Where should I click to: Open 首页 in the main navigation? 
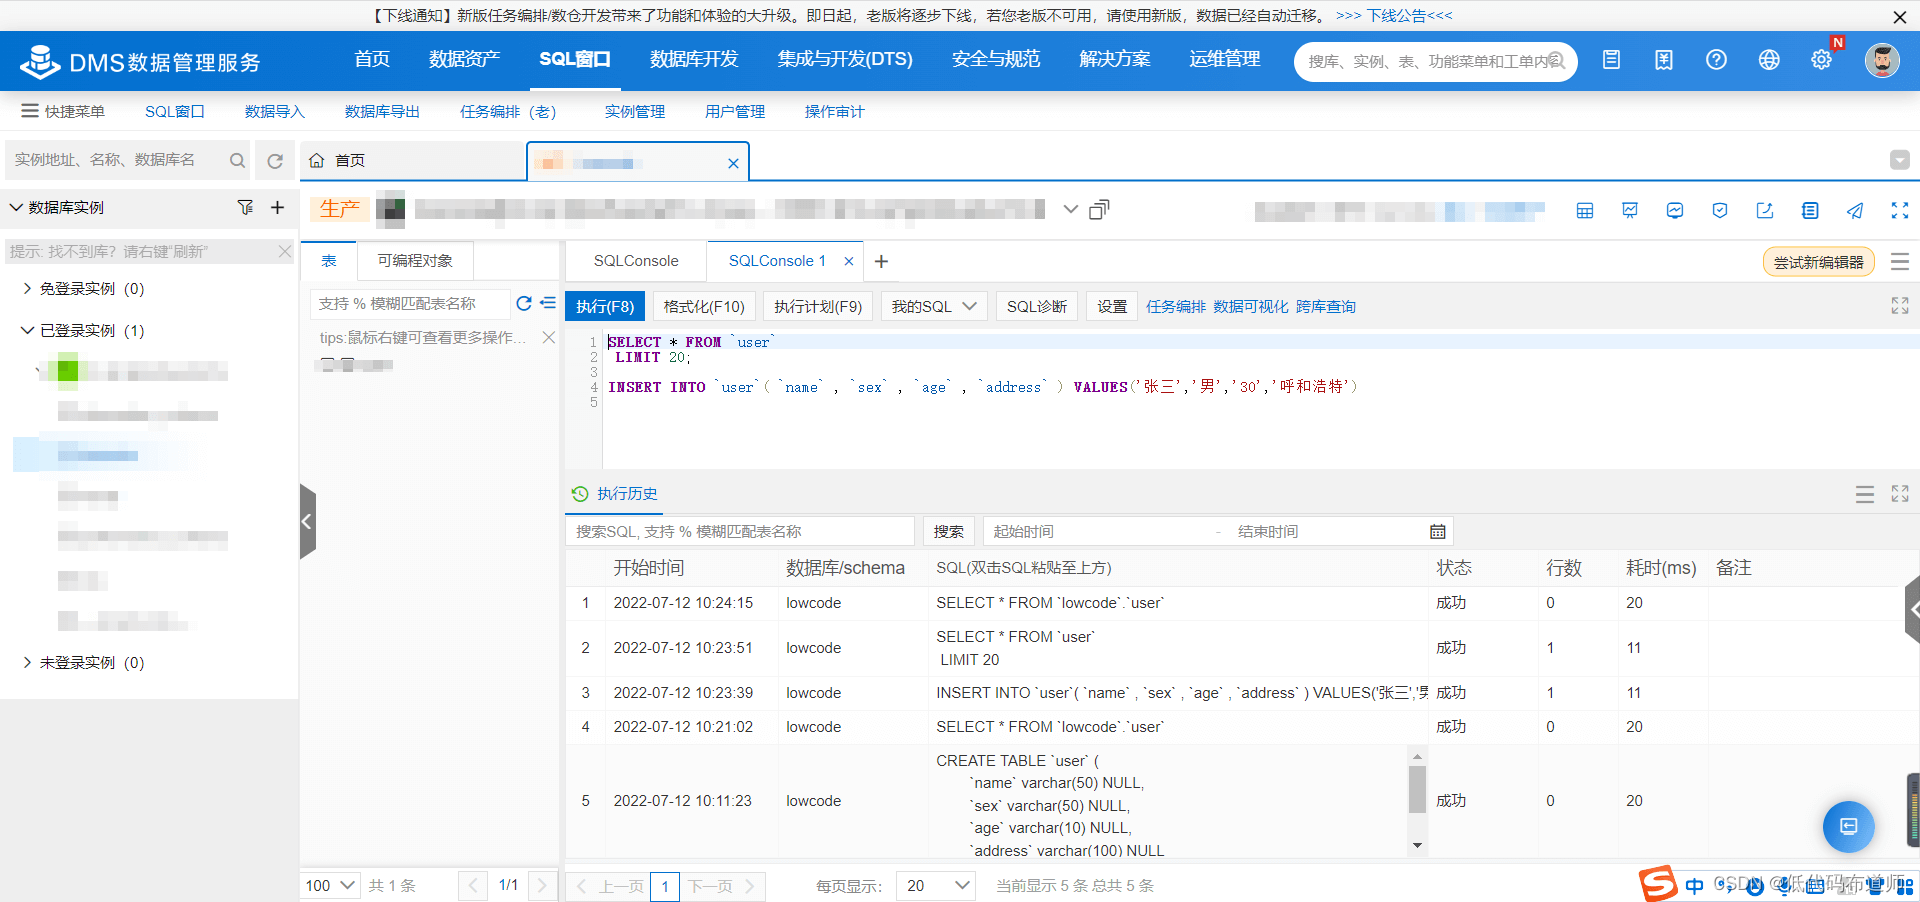tap(372, 59)
